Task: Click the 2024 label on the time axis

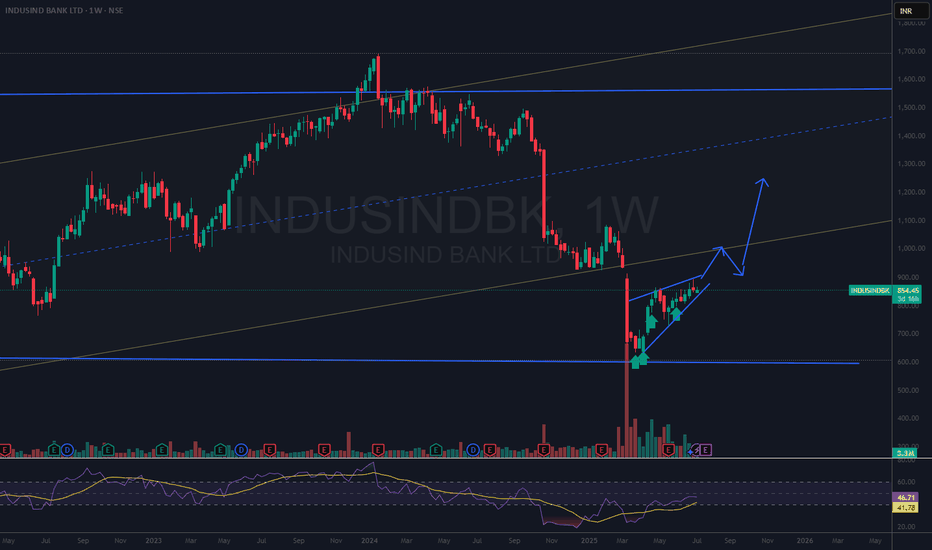Action: click(369, 540)
